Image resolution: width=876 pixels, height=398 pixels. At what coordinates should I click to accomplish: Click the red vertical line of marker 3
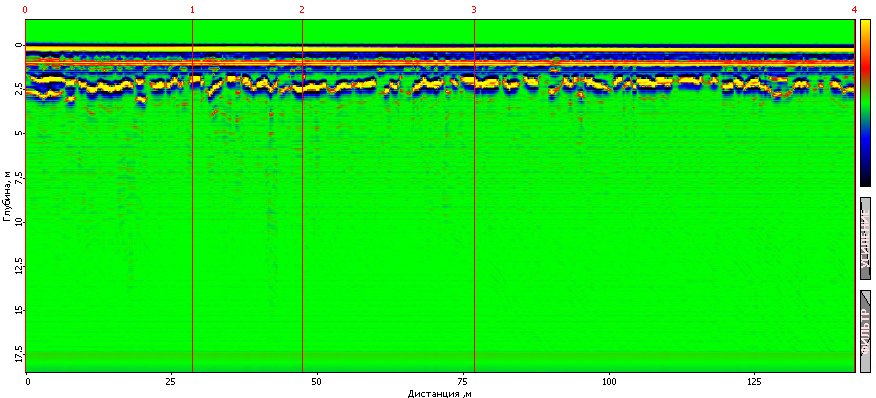tap(474, 196)
